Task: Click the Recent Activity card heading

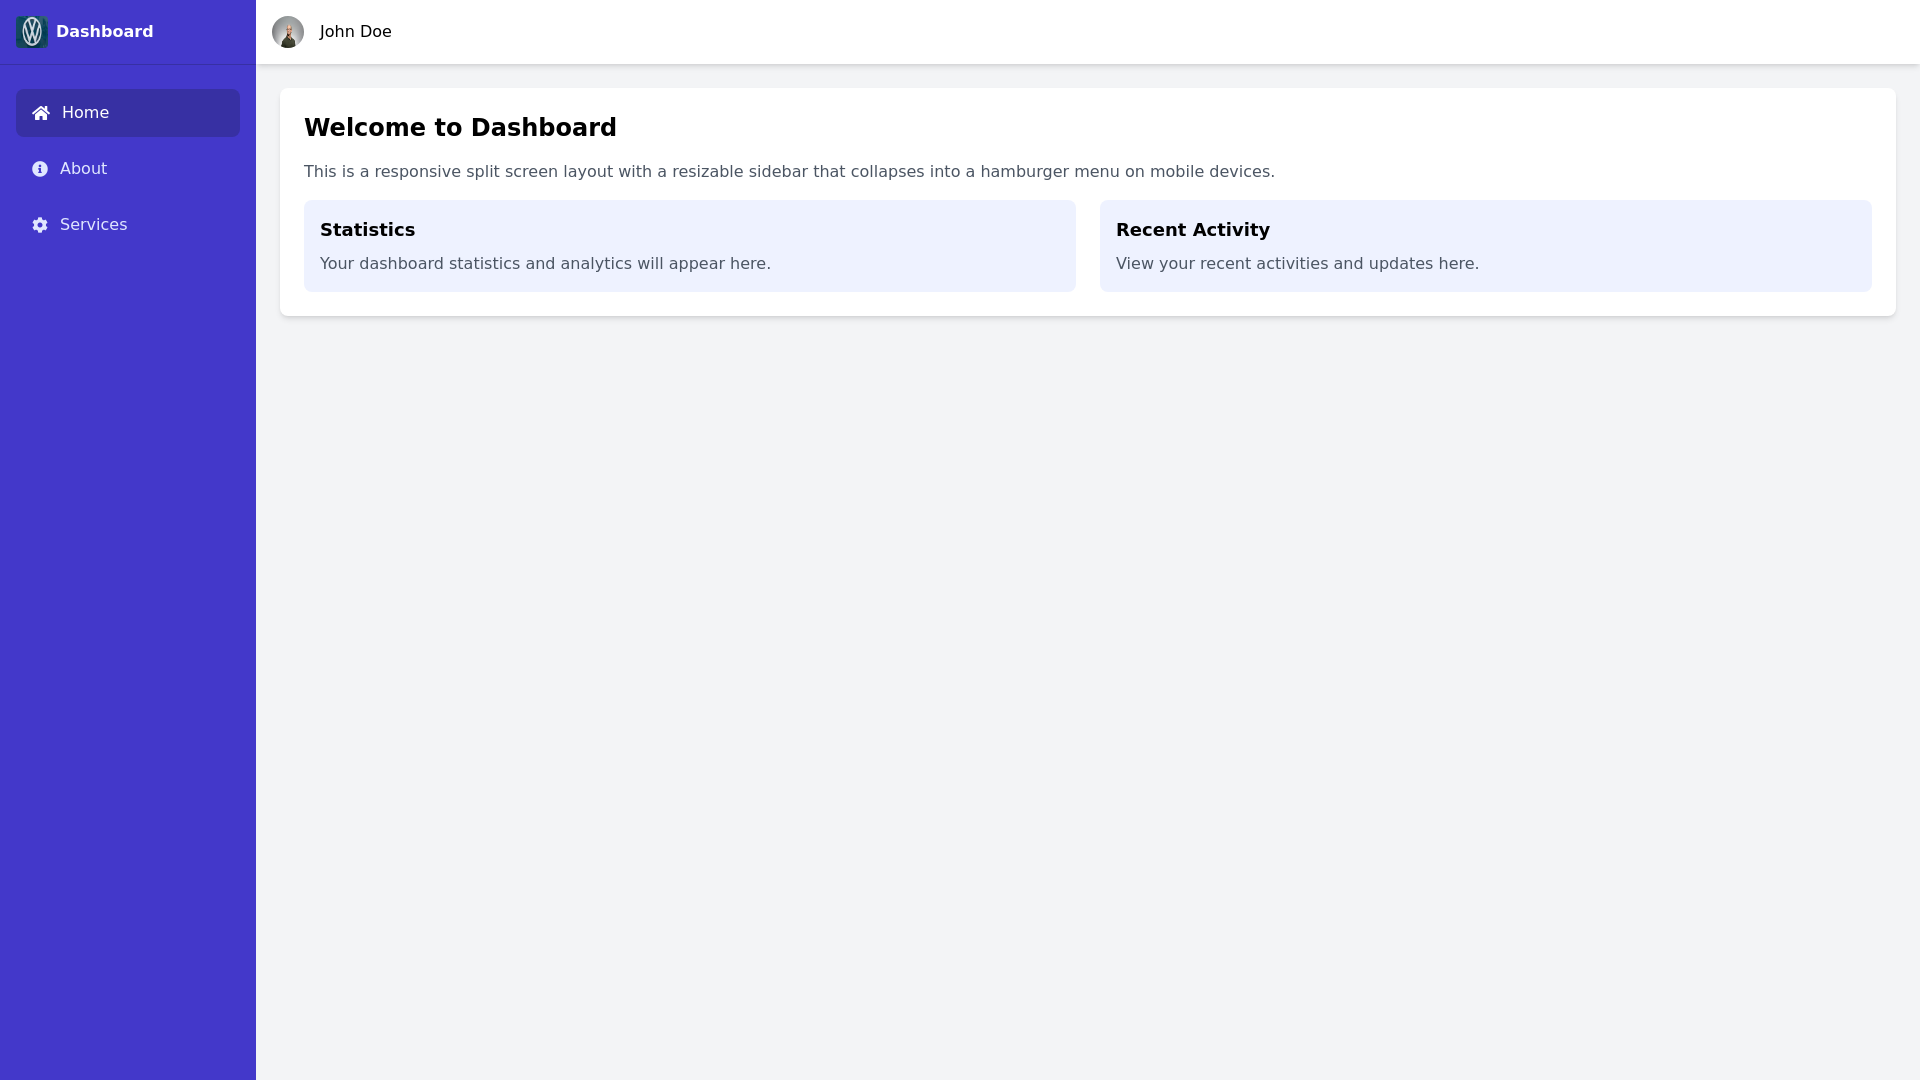Action: 1192,230
